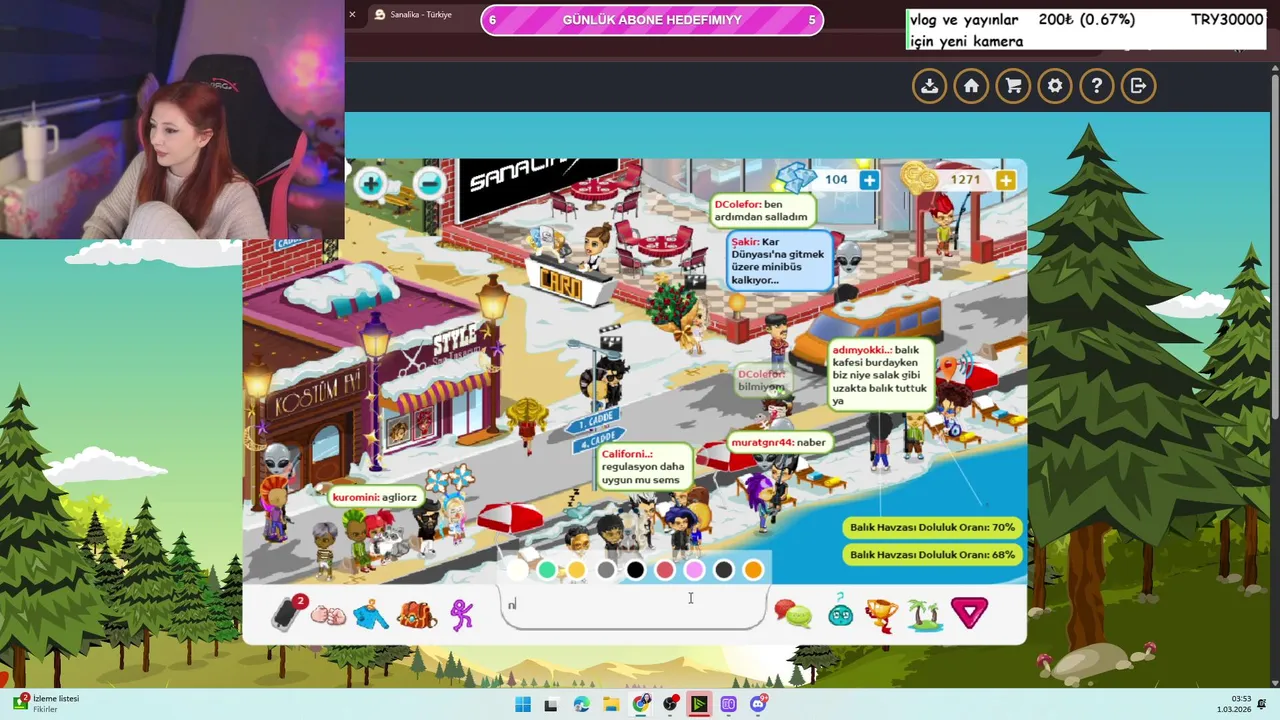The image size is (1280, 720).
Task: Add coins with the yellow plus button
Action: pyautogui.click(x=1005, y=180)
